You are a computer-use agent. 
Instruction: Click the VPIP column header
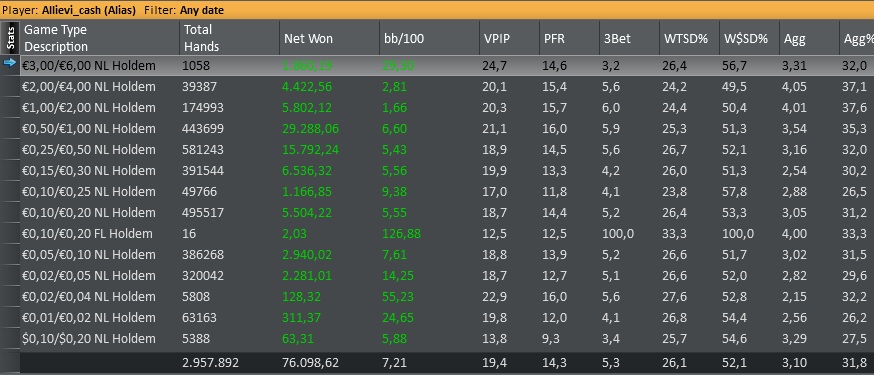tap(509, 38)
